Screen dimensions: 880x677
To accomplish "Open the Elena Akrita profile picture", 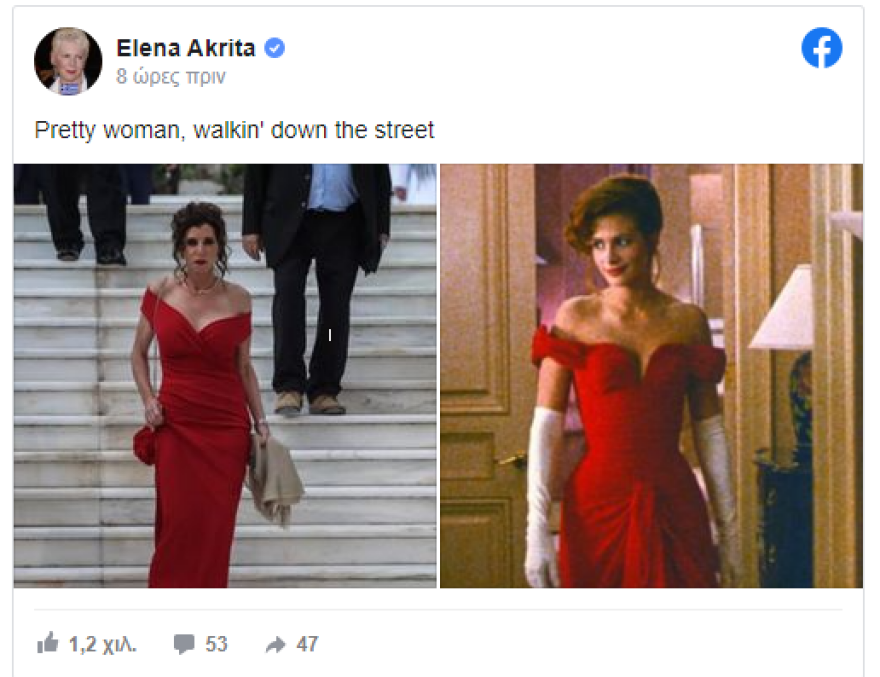I will coord(68,61).
